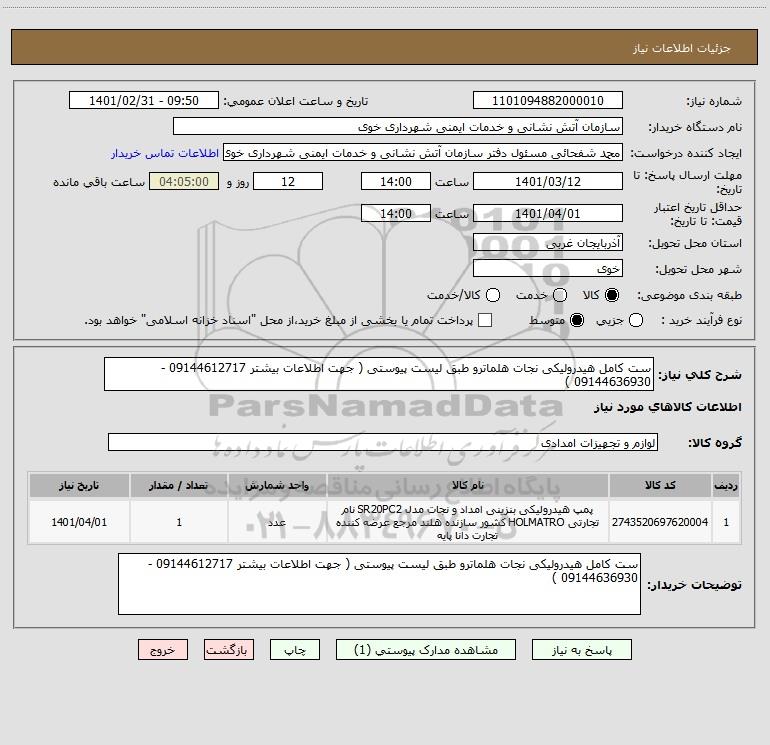Click the need number field 1101094882000010
Image resolution: width=770 pixels, height=745 pixels.
(548, 101)
